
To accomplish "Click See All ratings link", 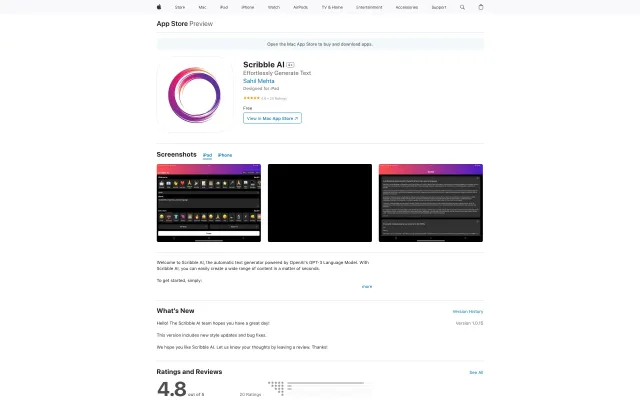I will pyautogui.click(x=476, y=372).
